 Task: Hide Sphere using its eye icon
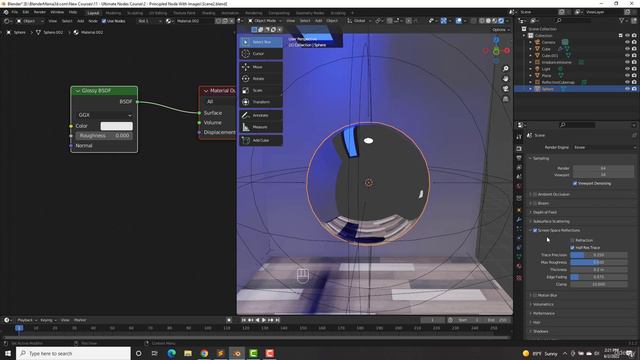pos(627,89)
